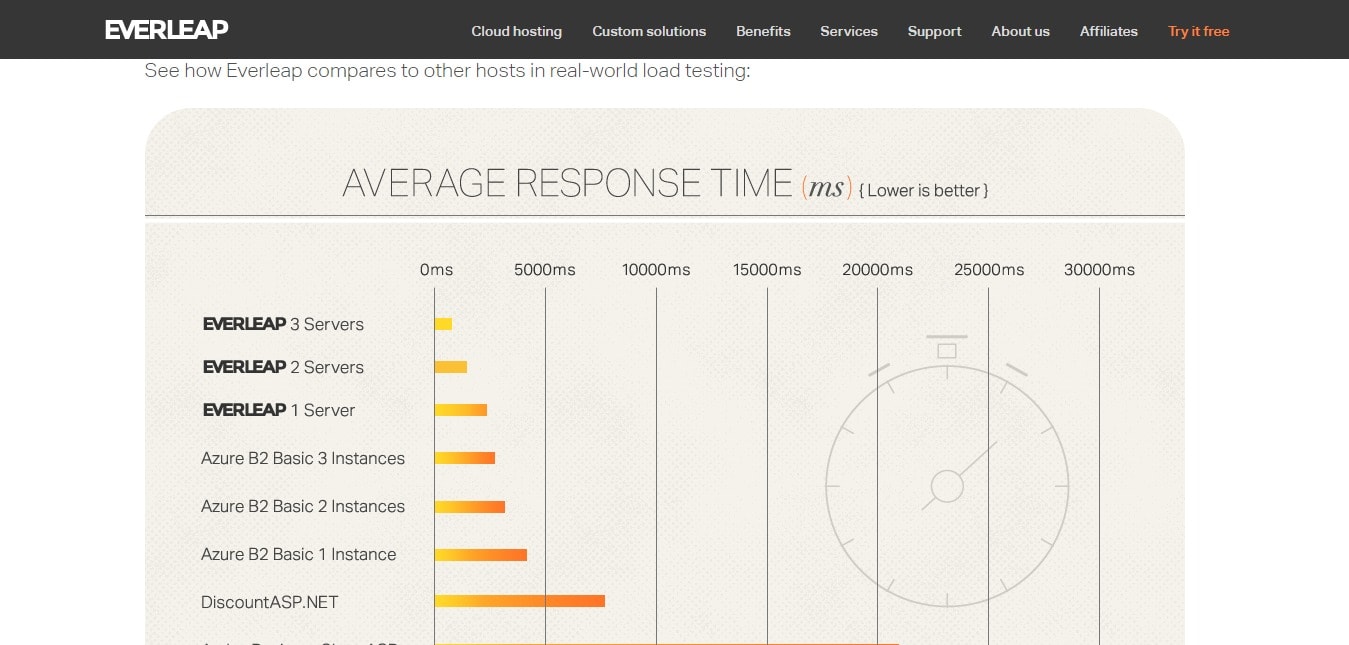Click the '15000ms' axis label
The height and width of the screenshot is (645, 1349).
[767, 270]
